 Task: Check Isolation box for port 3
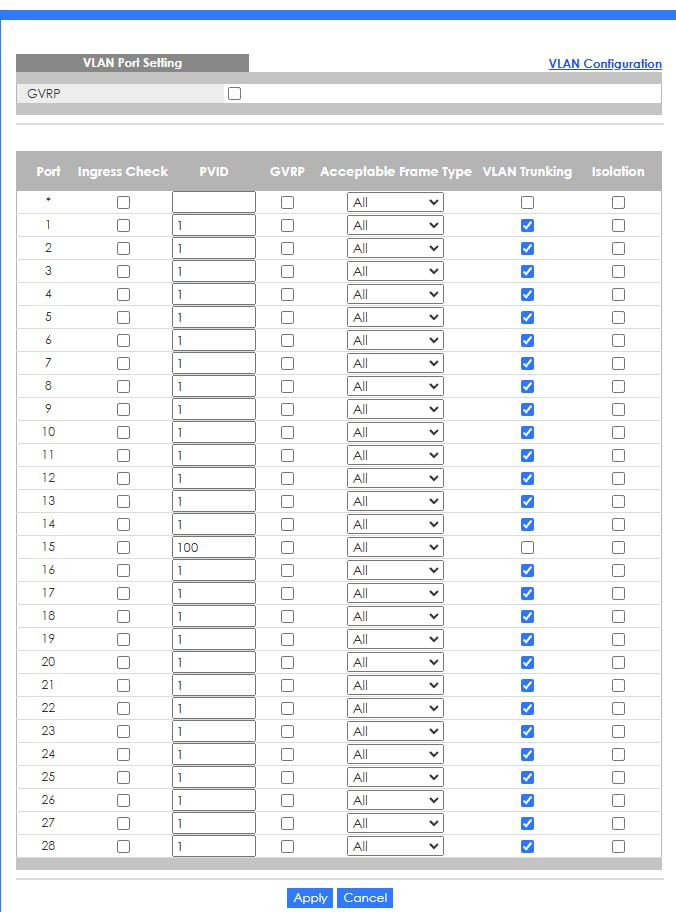pos(618,272)
